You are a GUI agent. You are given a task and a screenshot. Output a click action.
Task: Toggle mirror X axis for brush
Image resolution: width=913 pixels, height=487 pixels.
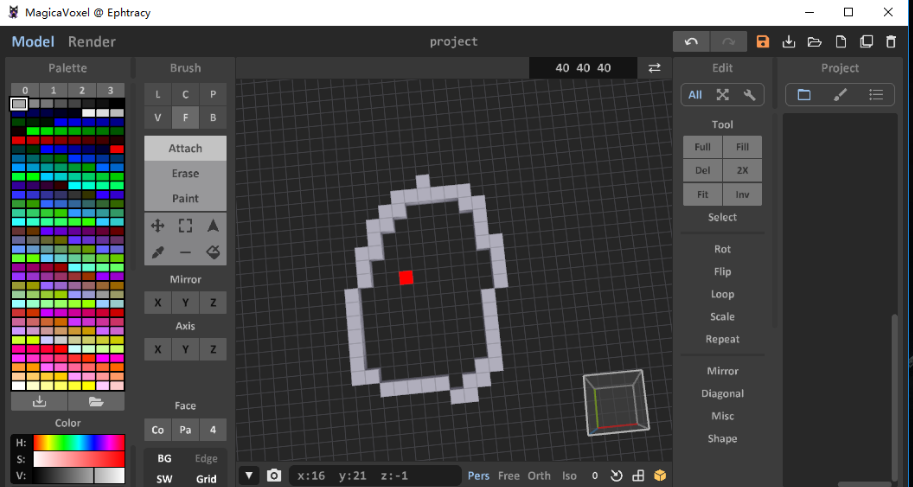[x=157, y=303]
